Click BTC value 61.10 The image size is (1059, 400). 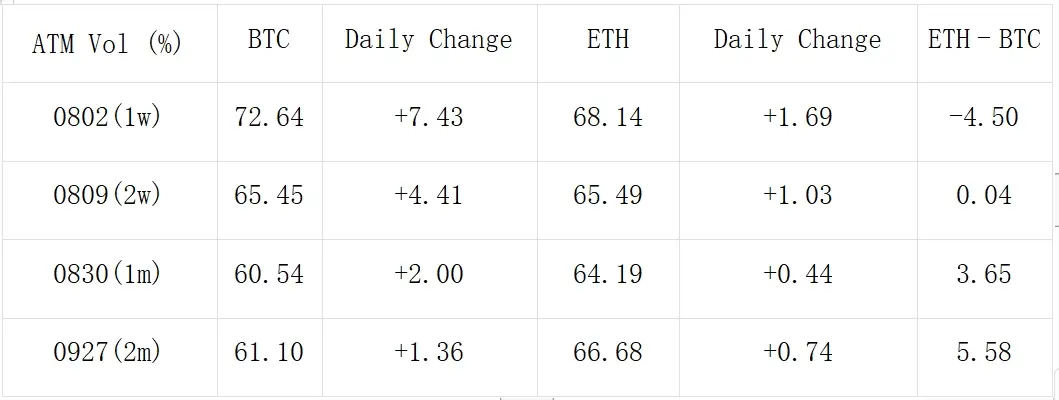click(269, 352)
